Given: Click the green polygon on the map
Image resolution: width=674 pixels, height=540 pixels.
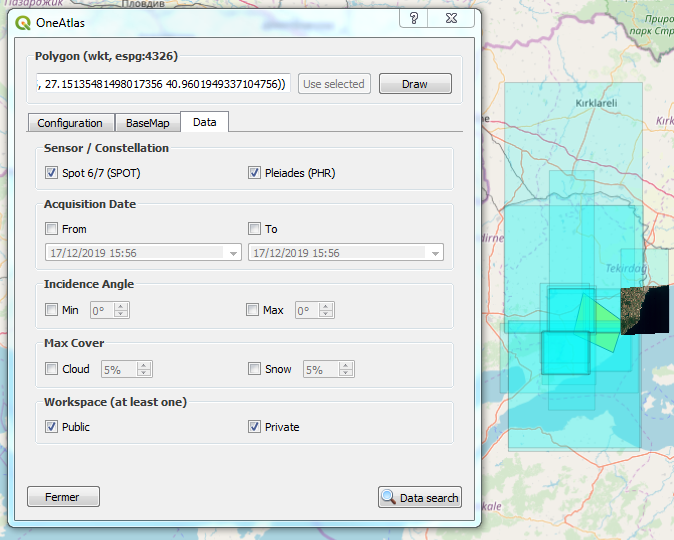Looking at the screenshot, I should pyautogui.click(x=598, y=325).
